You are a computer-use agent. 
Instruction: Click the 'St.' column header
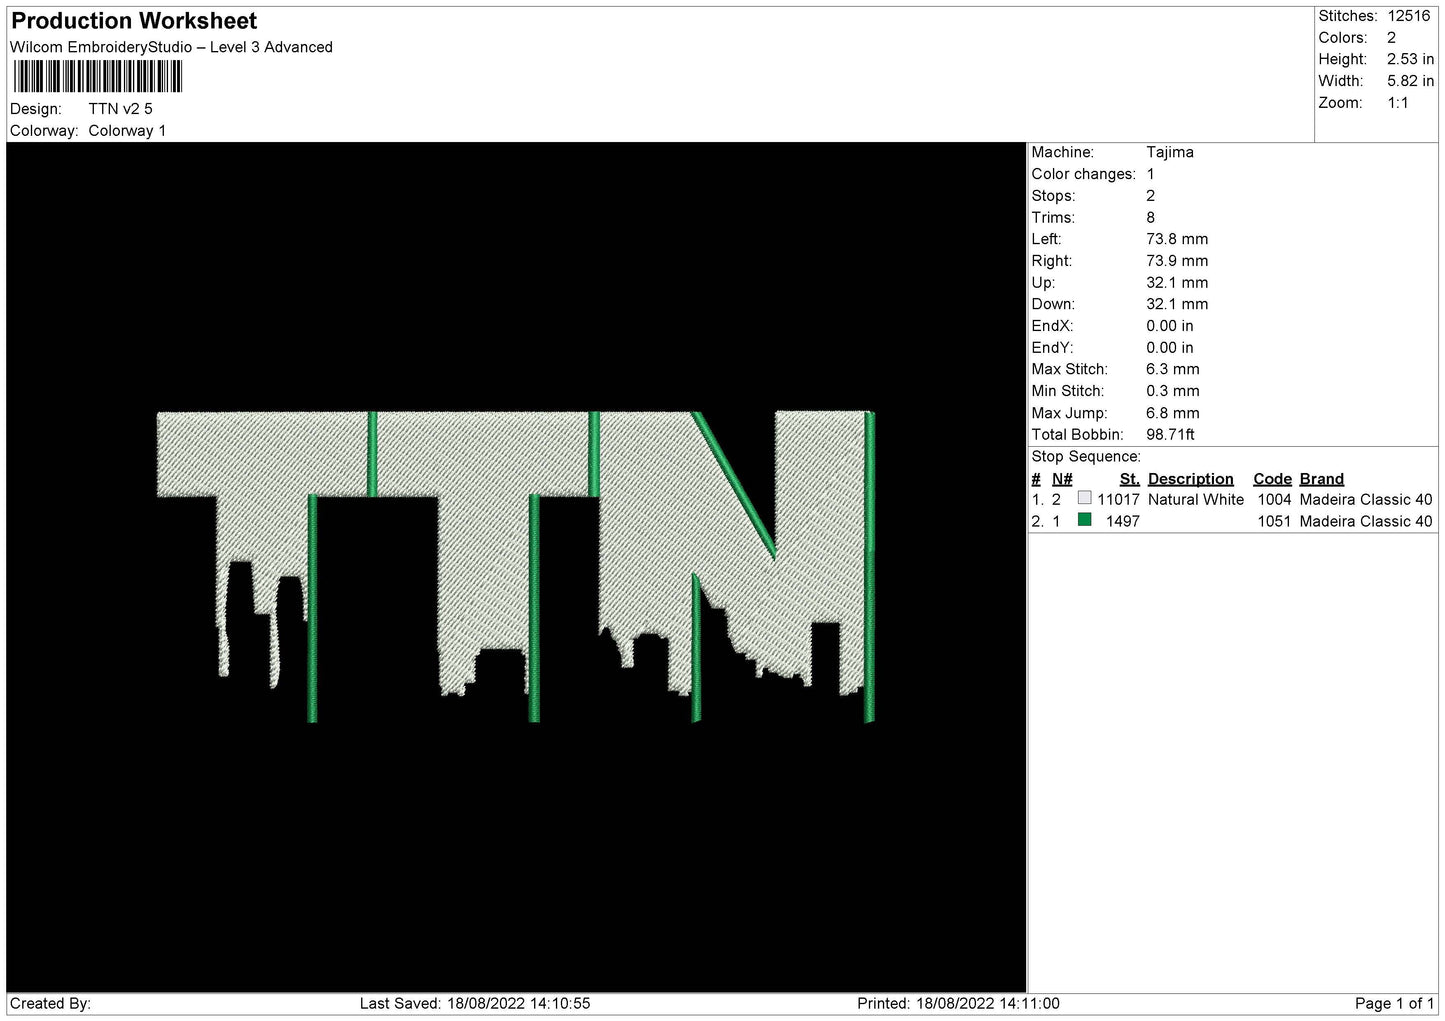(x=1130, y=479)
